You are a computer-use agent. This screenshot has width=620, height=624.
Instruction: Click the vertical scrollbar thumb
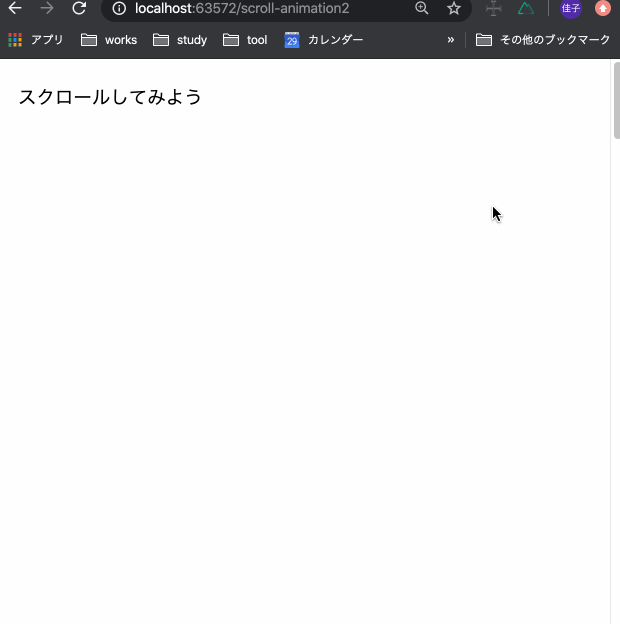pyautogui.click(x=616, y=101)
